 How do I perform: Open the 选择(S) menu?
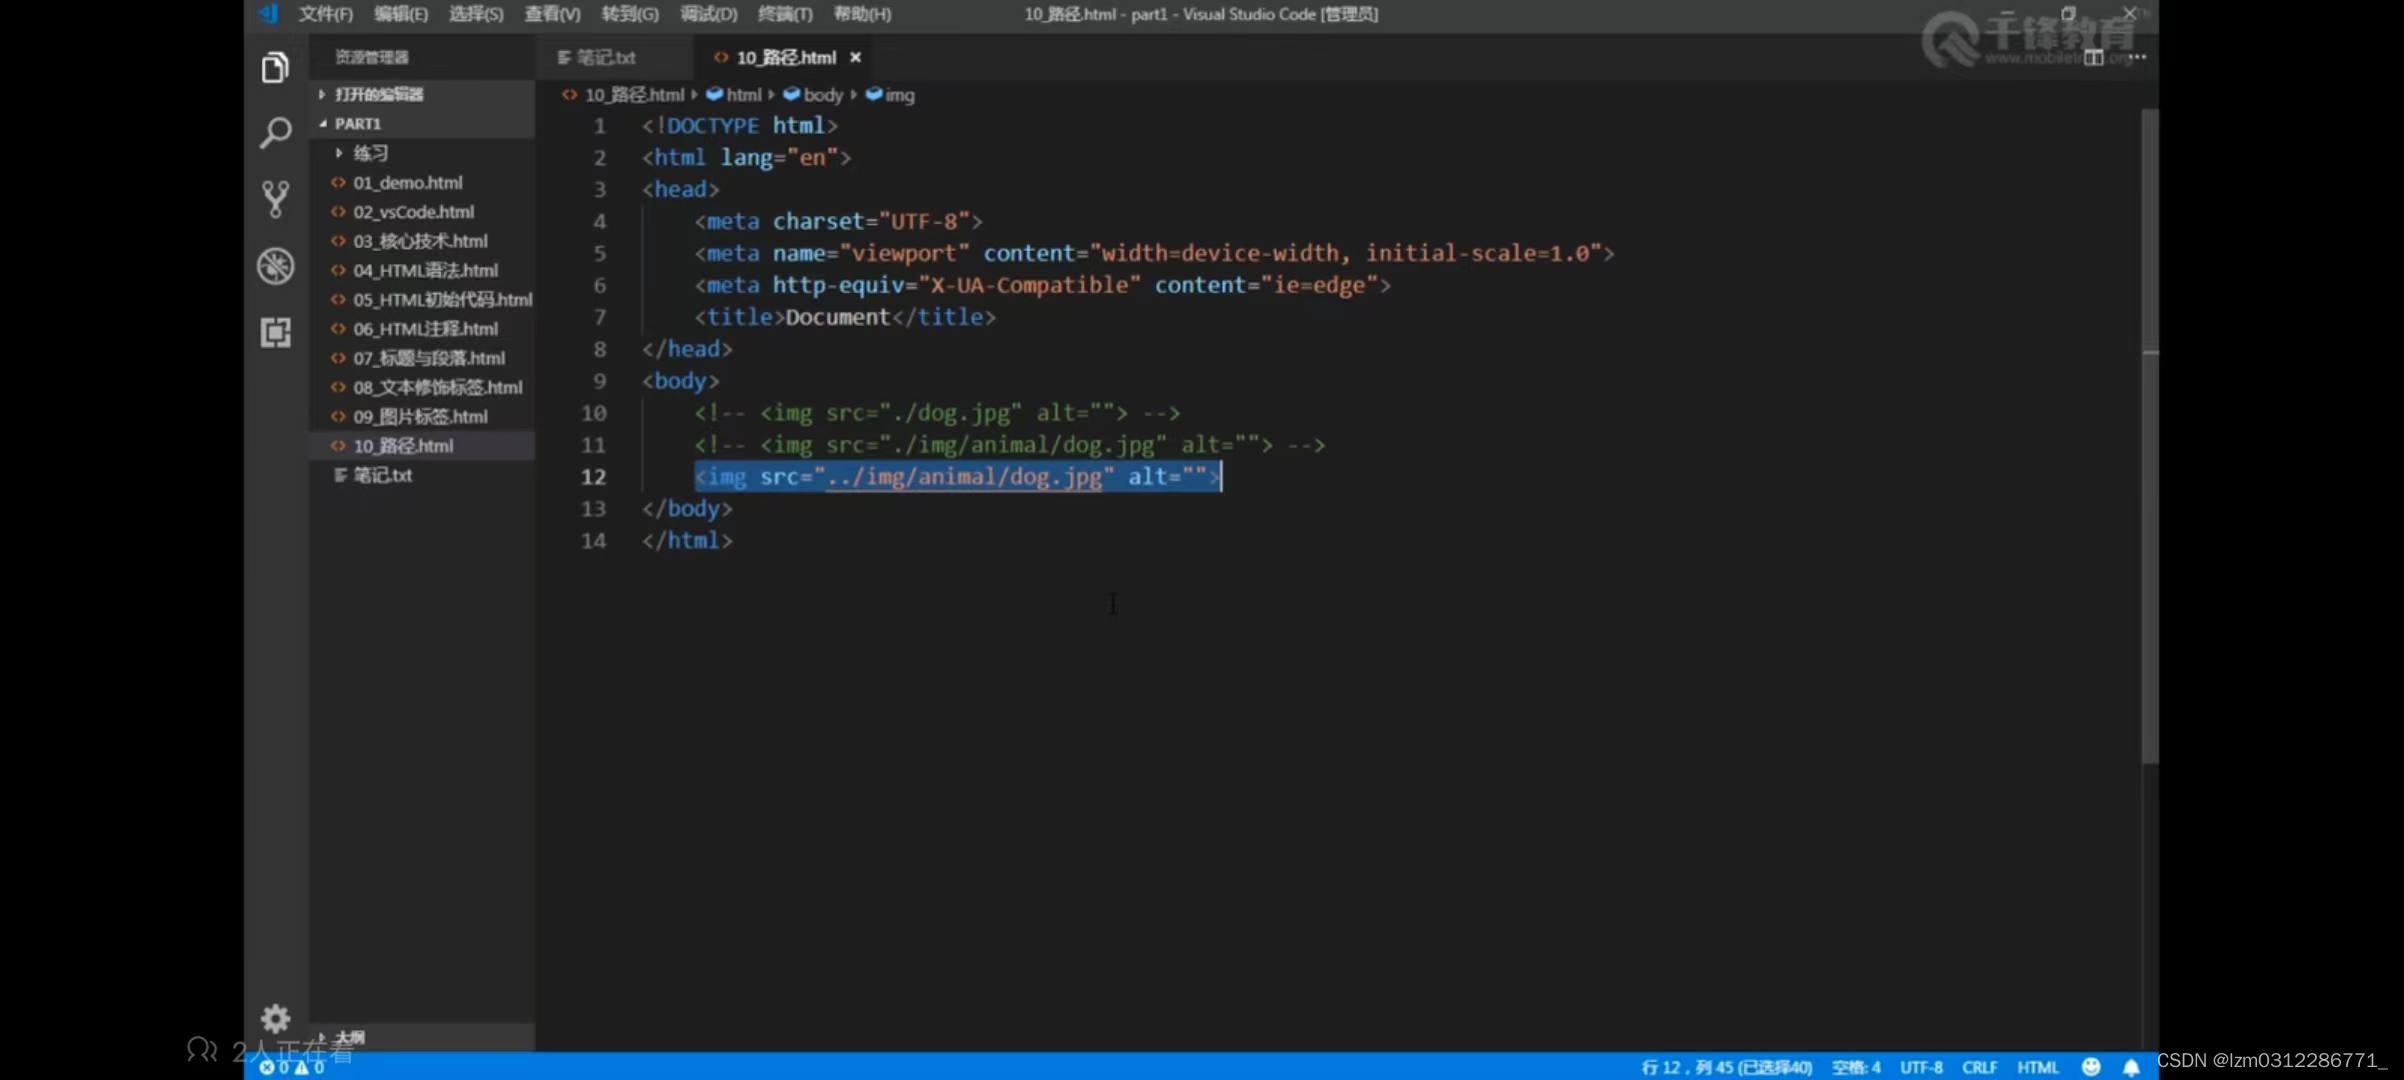click(x=476, y=14)
